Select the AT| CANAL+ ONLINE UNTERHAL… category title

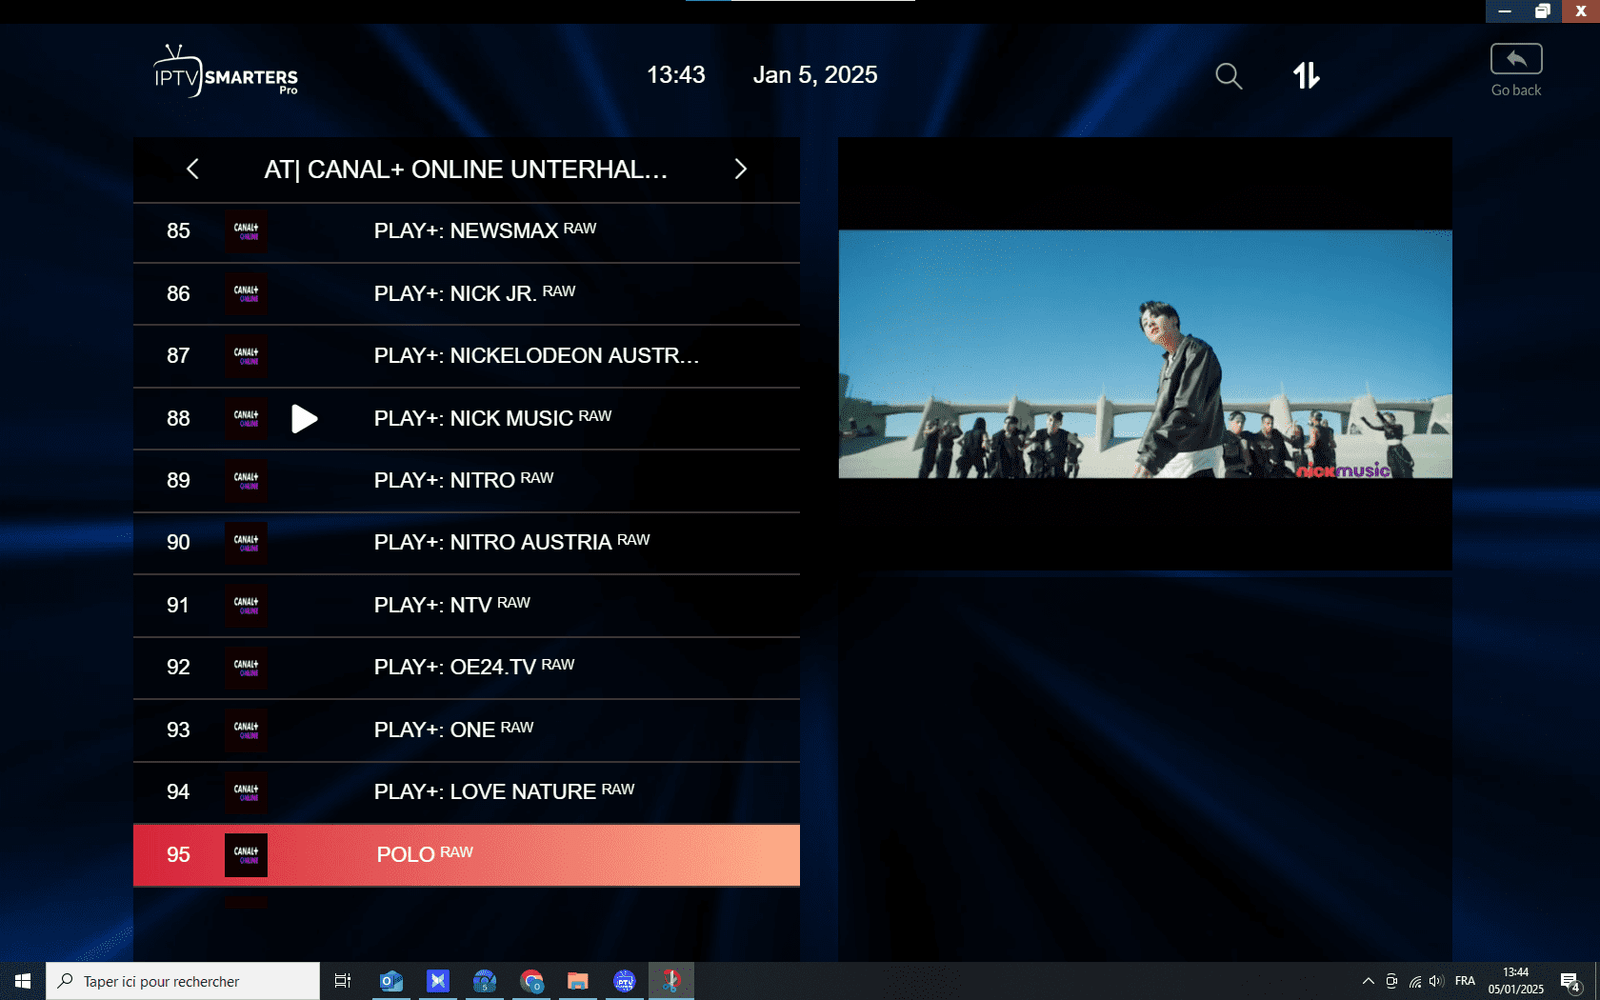466,170
